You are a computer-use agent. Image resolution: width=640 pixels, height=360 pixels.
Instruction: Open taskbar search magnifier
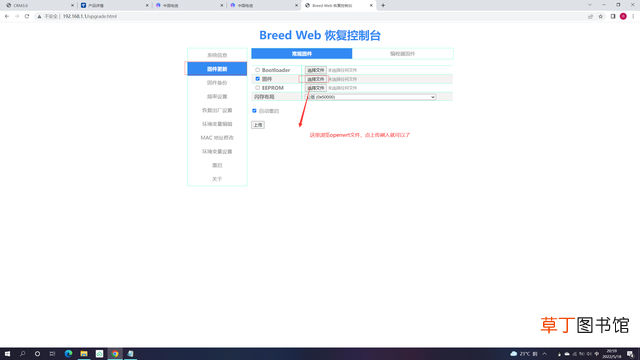click(22, 354)
